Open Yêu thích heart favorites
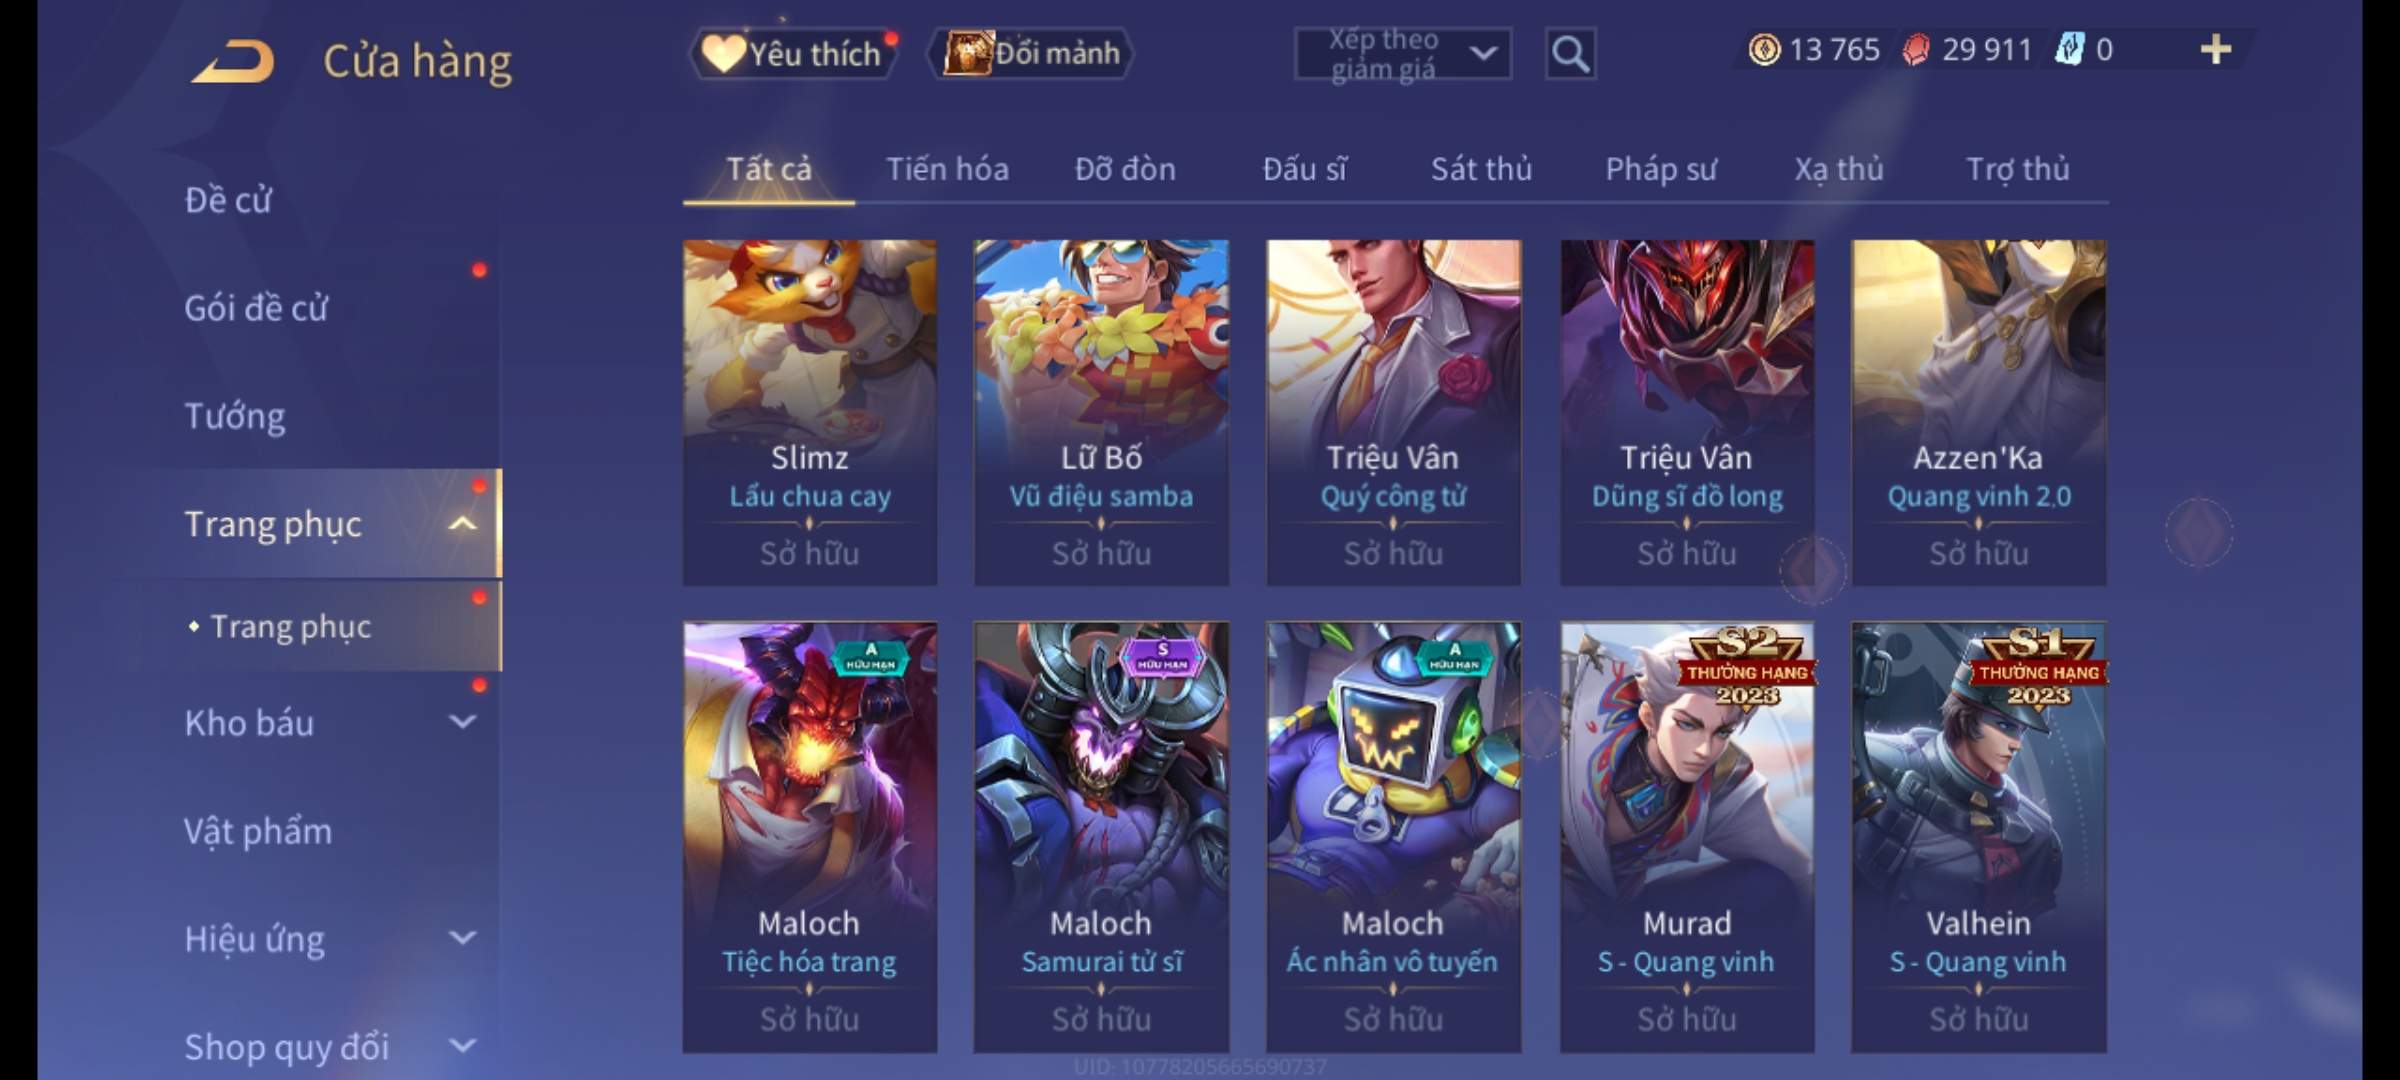The image size is (2400, 1080). click(793, 53)
